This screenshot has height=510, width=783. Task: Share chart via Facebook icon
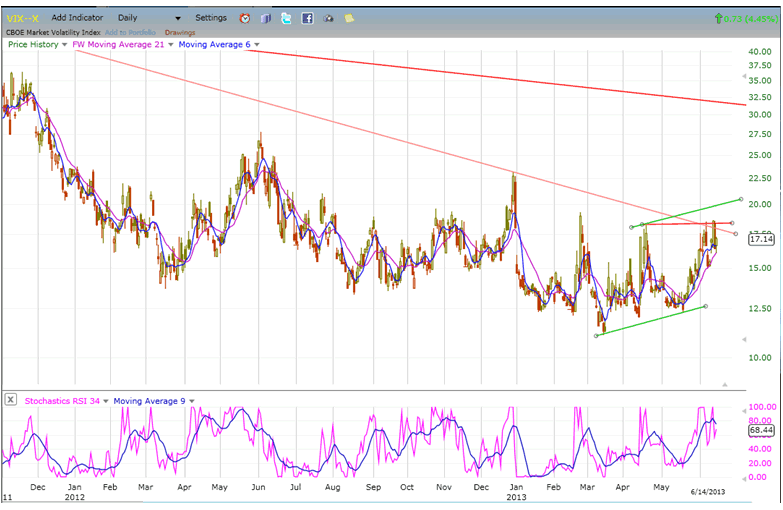[x=307, y=18]
